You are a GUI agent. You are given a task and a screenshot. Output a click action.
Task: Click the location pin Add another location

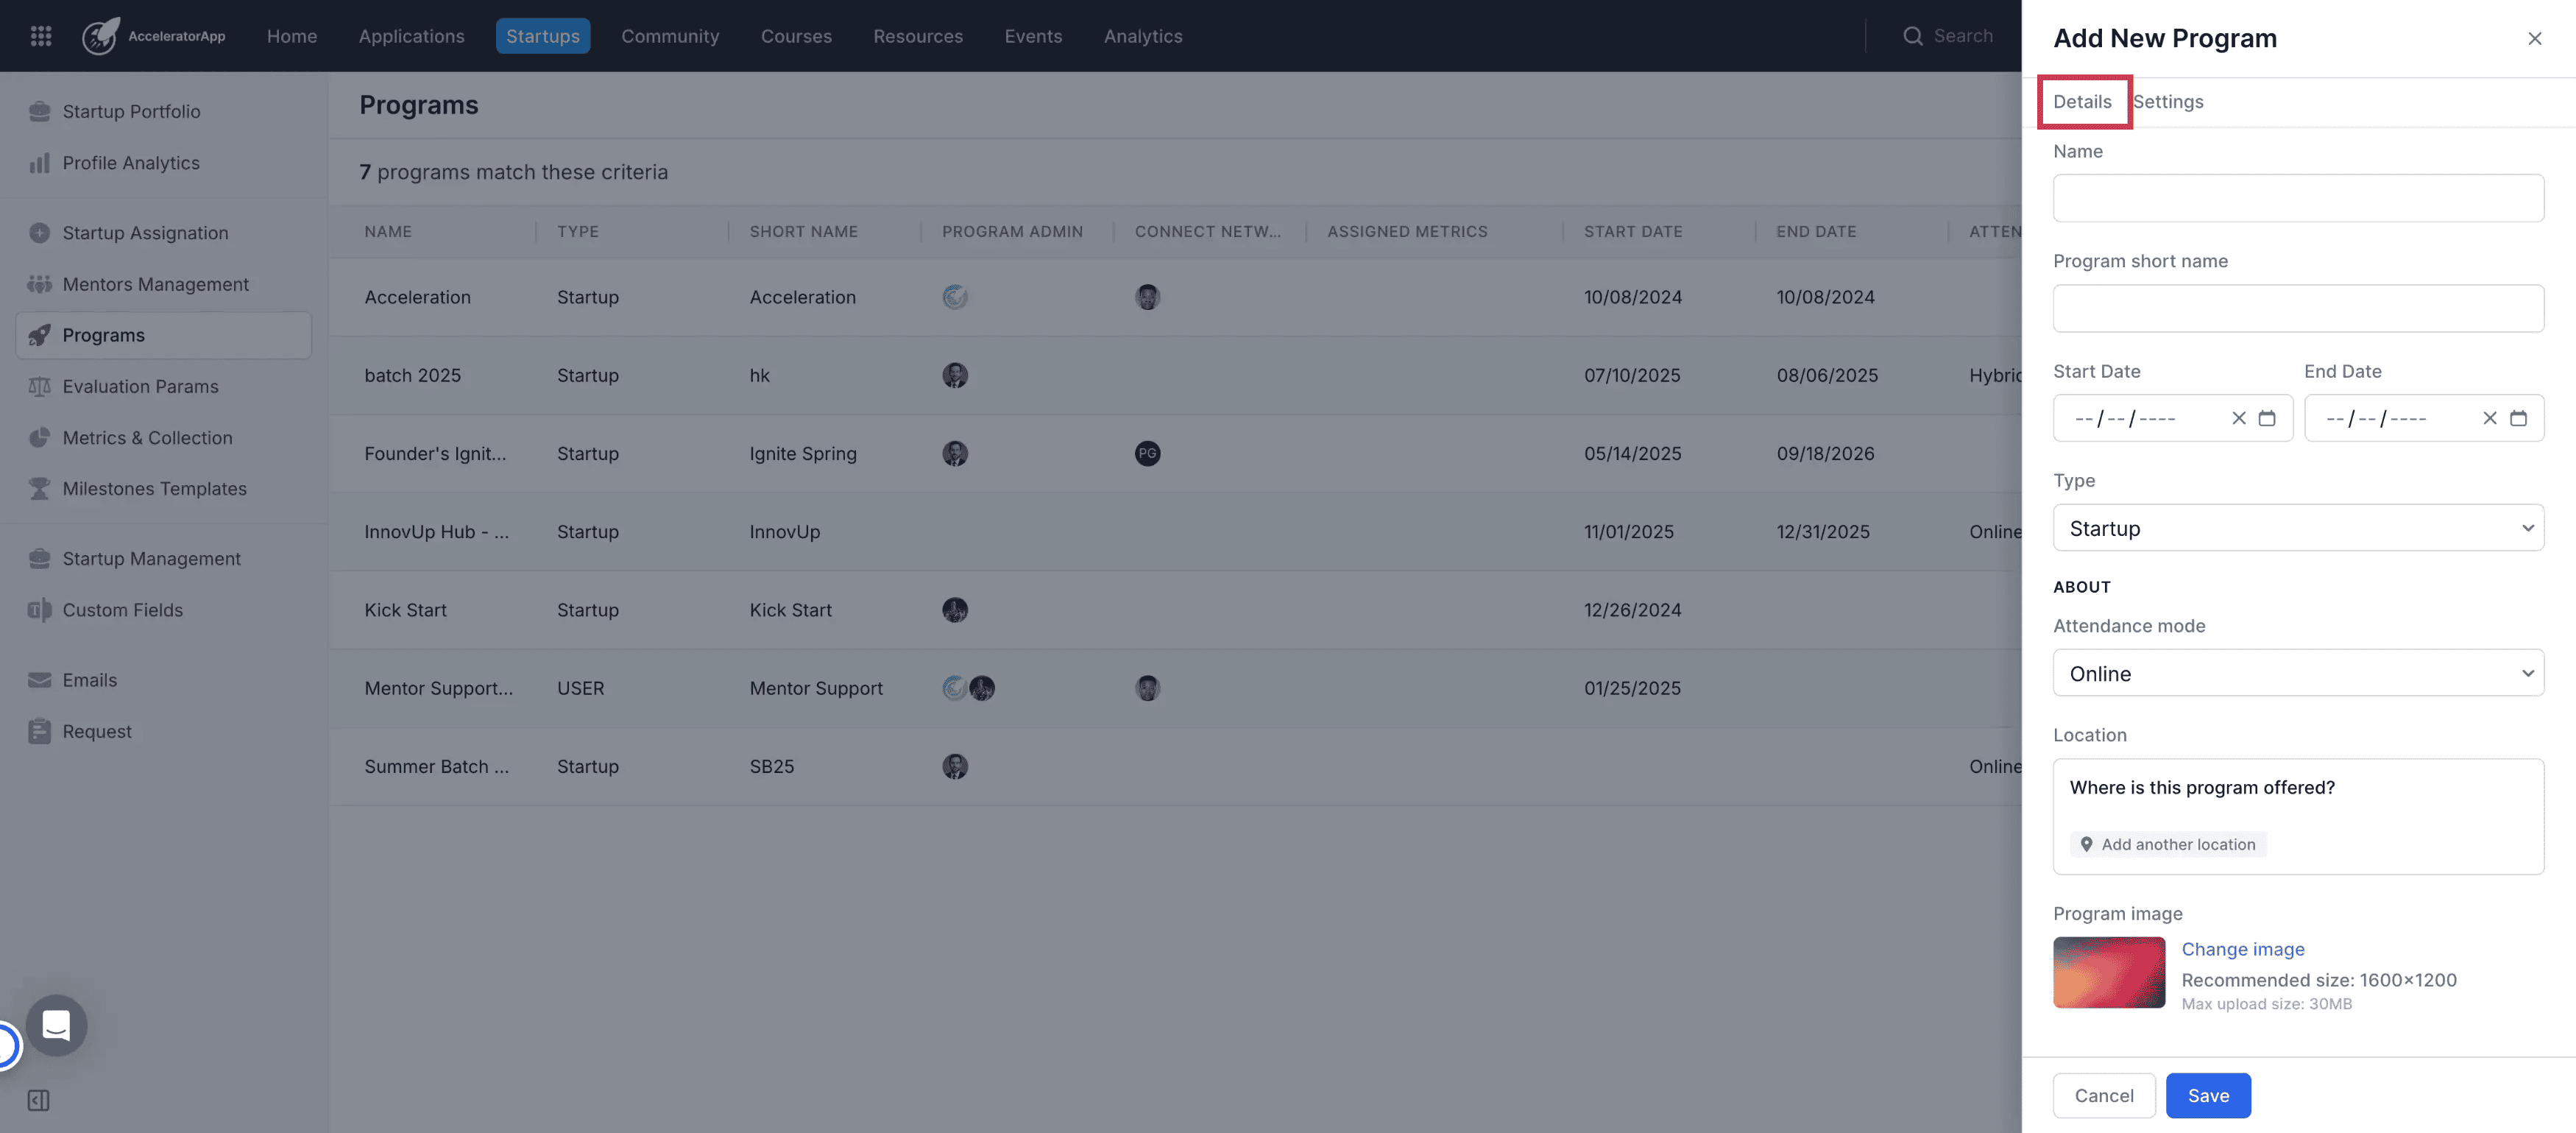coord(2167,844)
